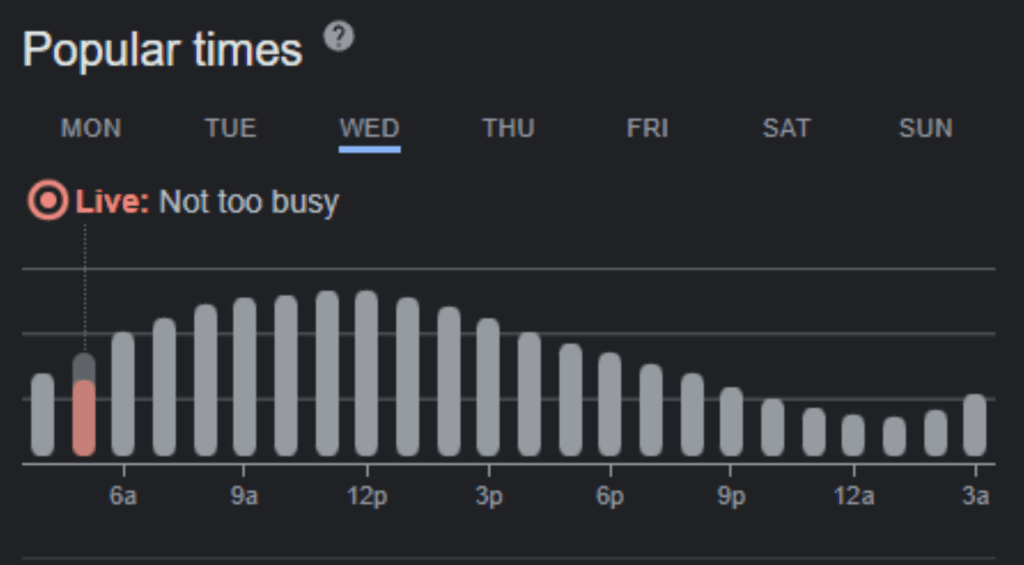Select the bar above 3p

point(488,387)
